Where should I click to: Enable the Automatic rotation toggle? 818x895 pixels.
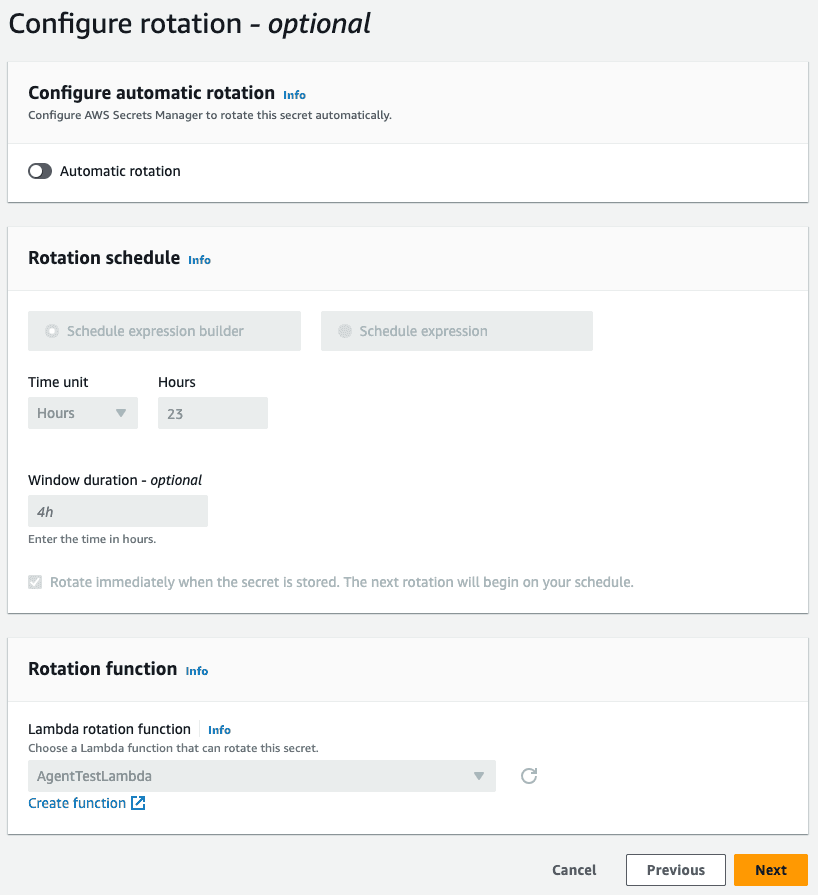click(x=40, y=171)
